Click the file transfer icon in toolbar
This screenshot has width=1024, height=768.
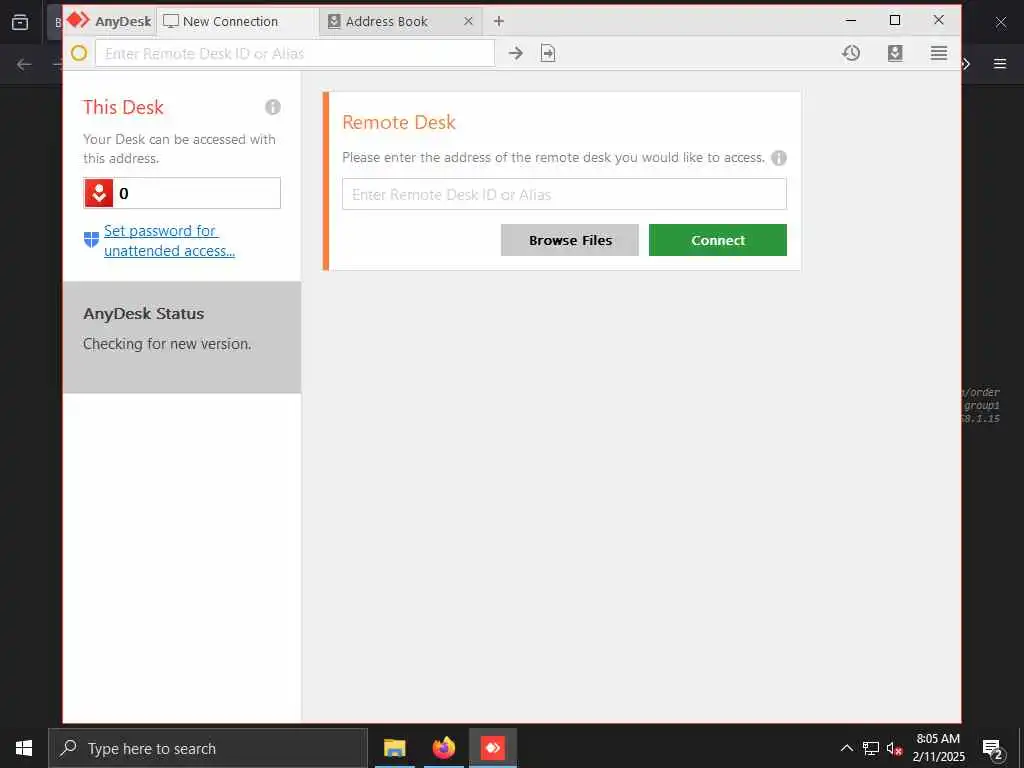548,53
